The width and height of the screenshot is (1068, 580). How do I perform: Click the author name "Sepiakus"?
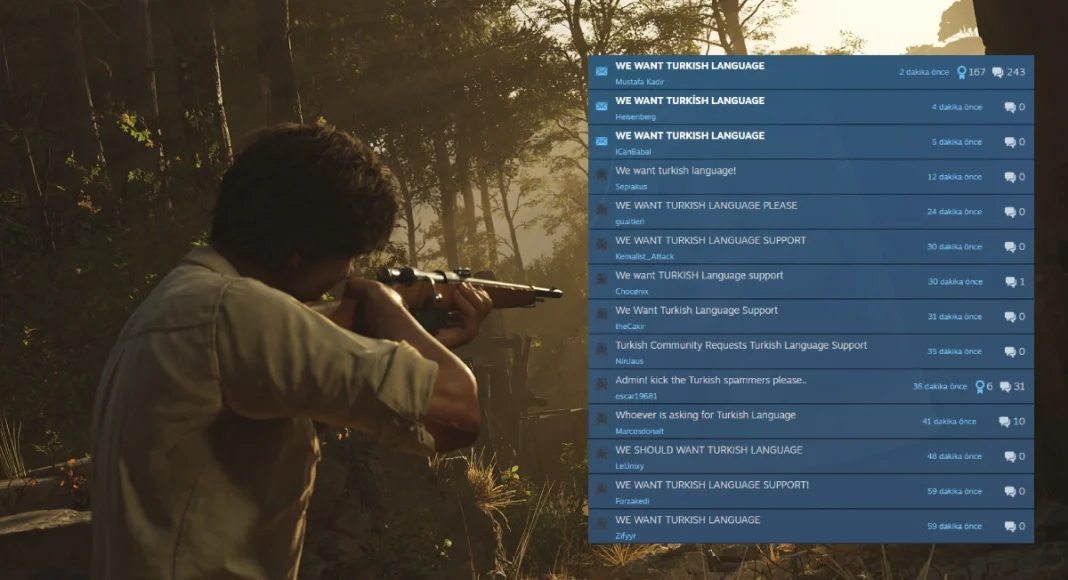point(631,187)
